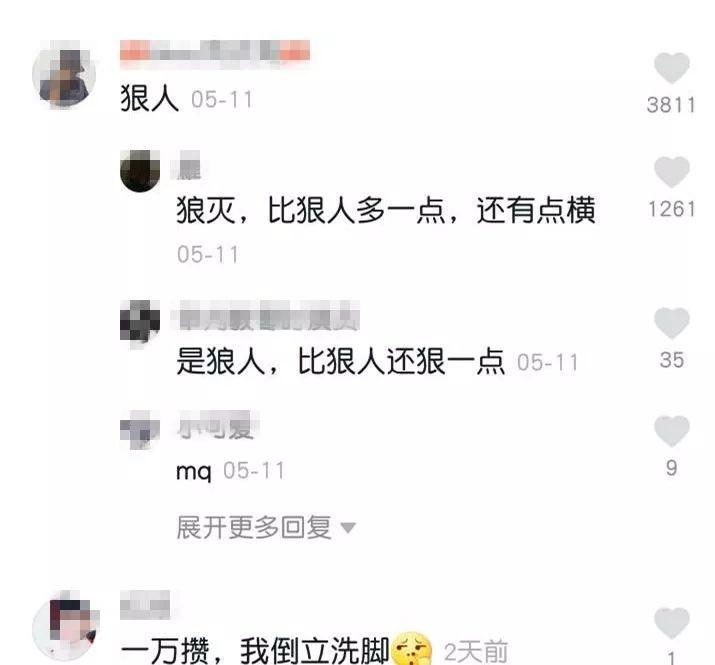Select the reply "是狠人，比狠人还狠一点"
Screen dimensions: 715x665
coord(341,361)
